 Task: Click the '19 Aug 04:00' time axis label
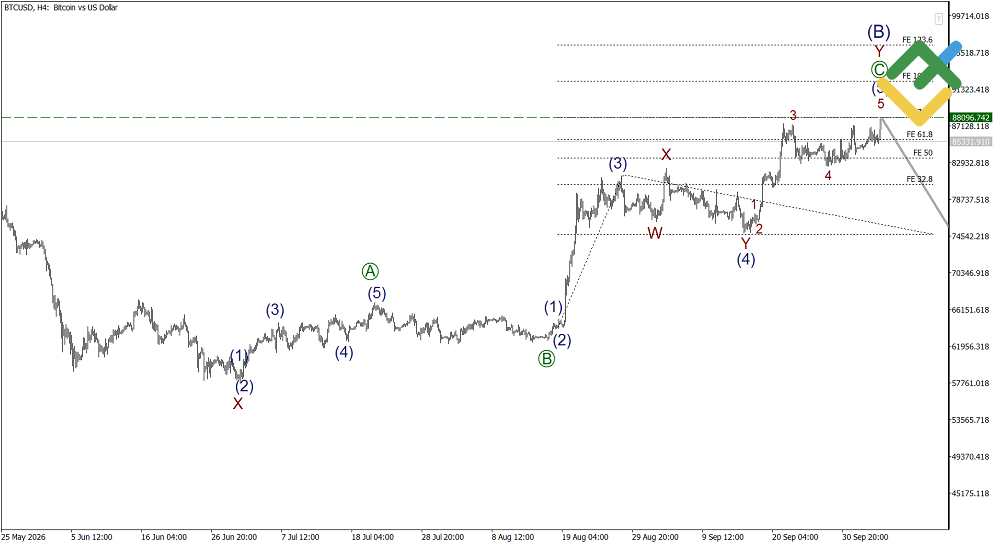pyautogui.click(x=585, y=537)
